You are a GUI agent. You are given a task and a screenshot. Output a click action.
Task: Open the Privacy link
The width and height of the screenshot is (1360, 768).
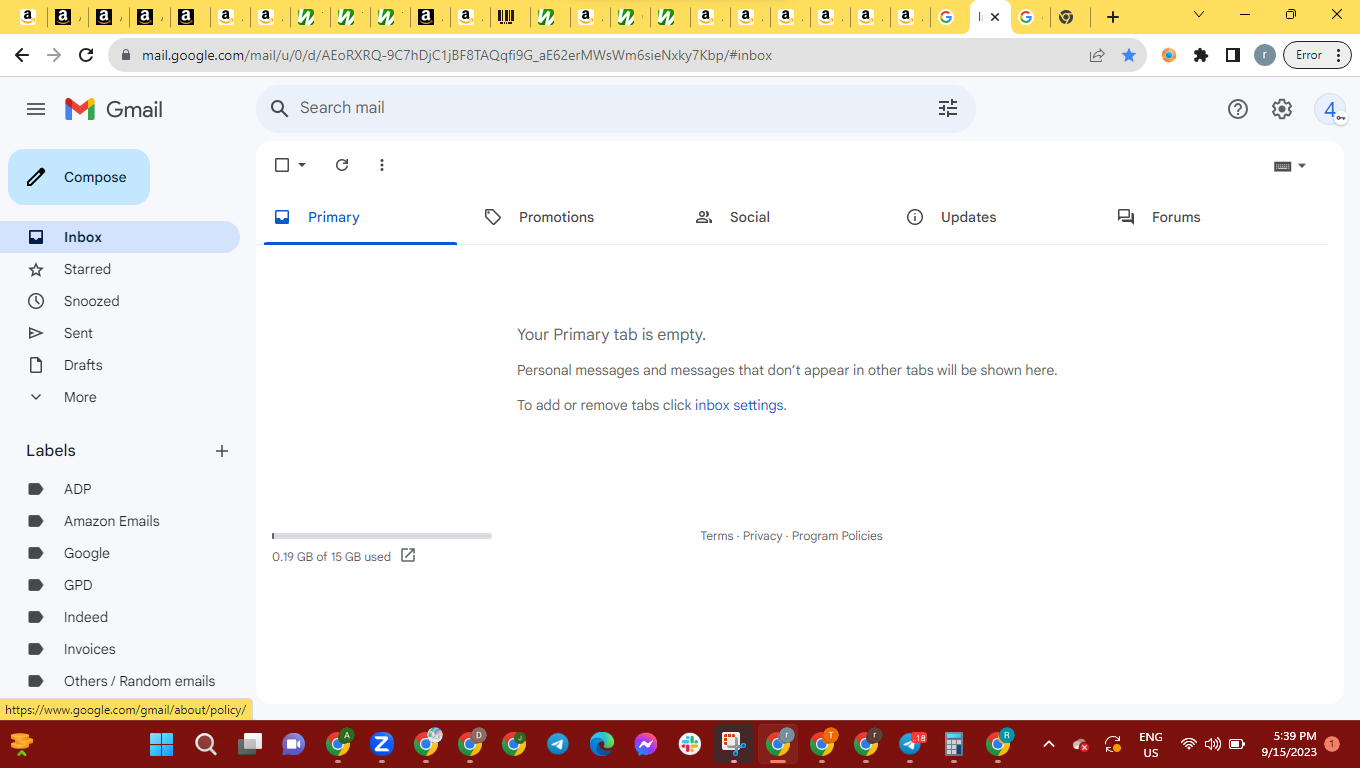(762, 536)
